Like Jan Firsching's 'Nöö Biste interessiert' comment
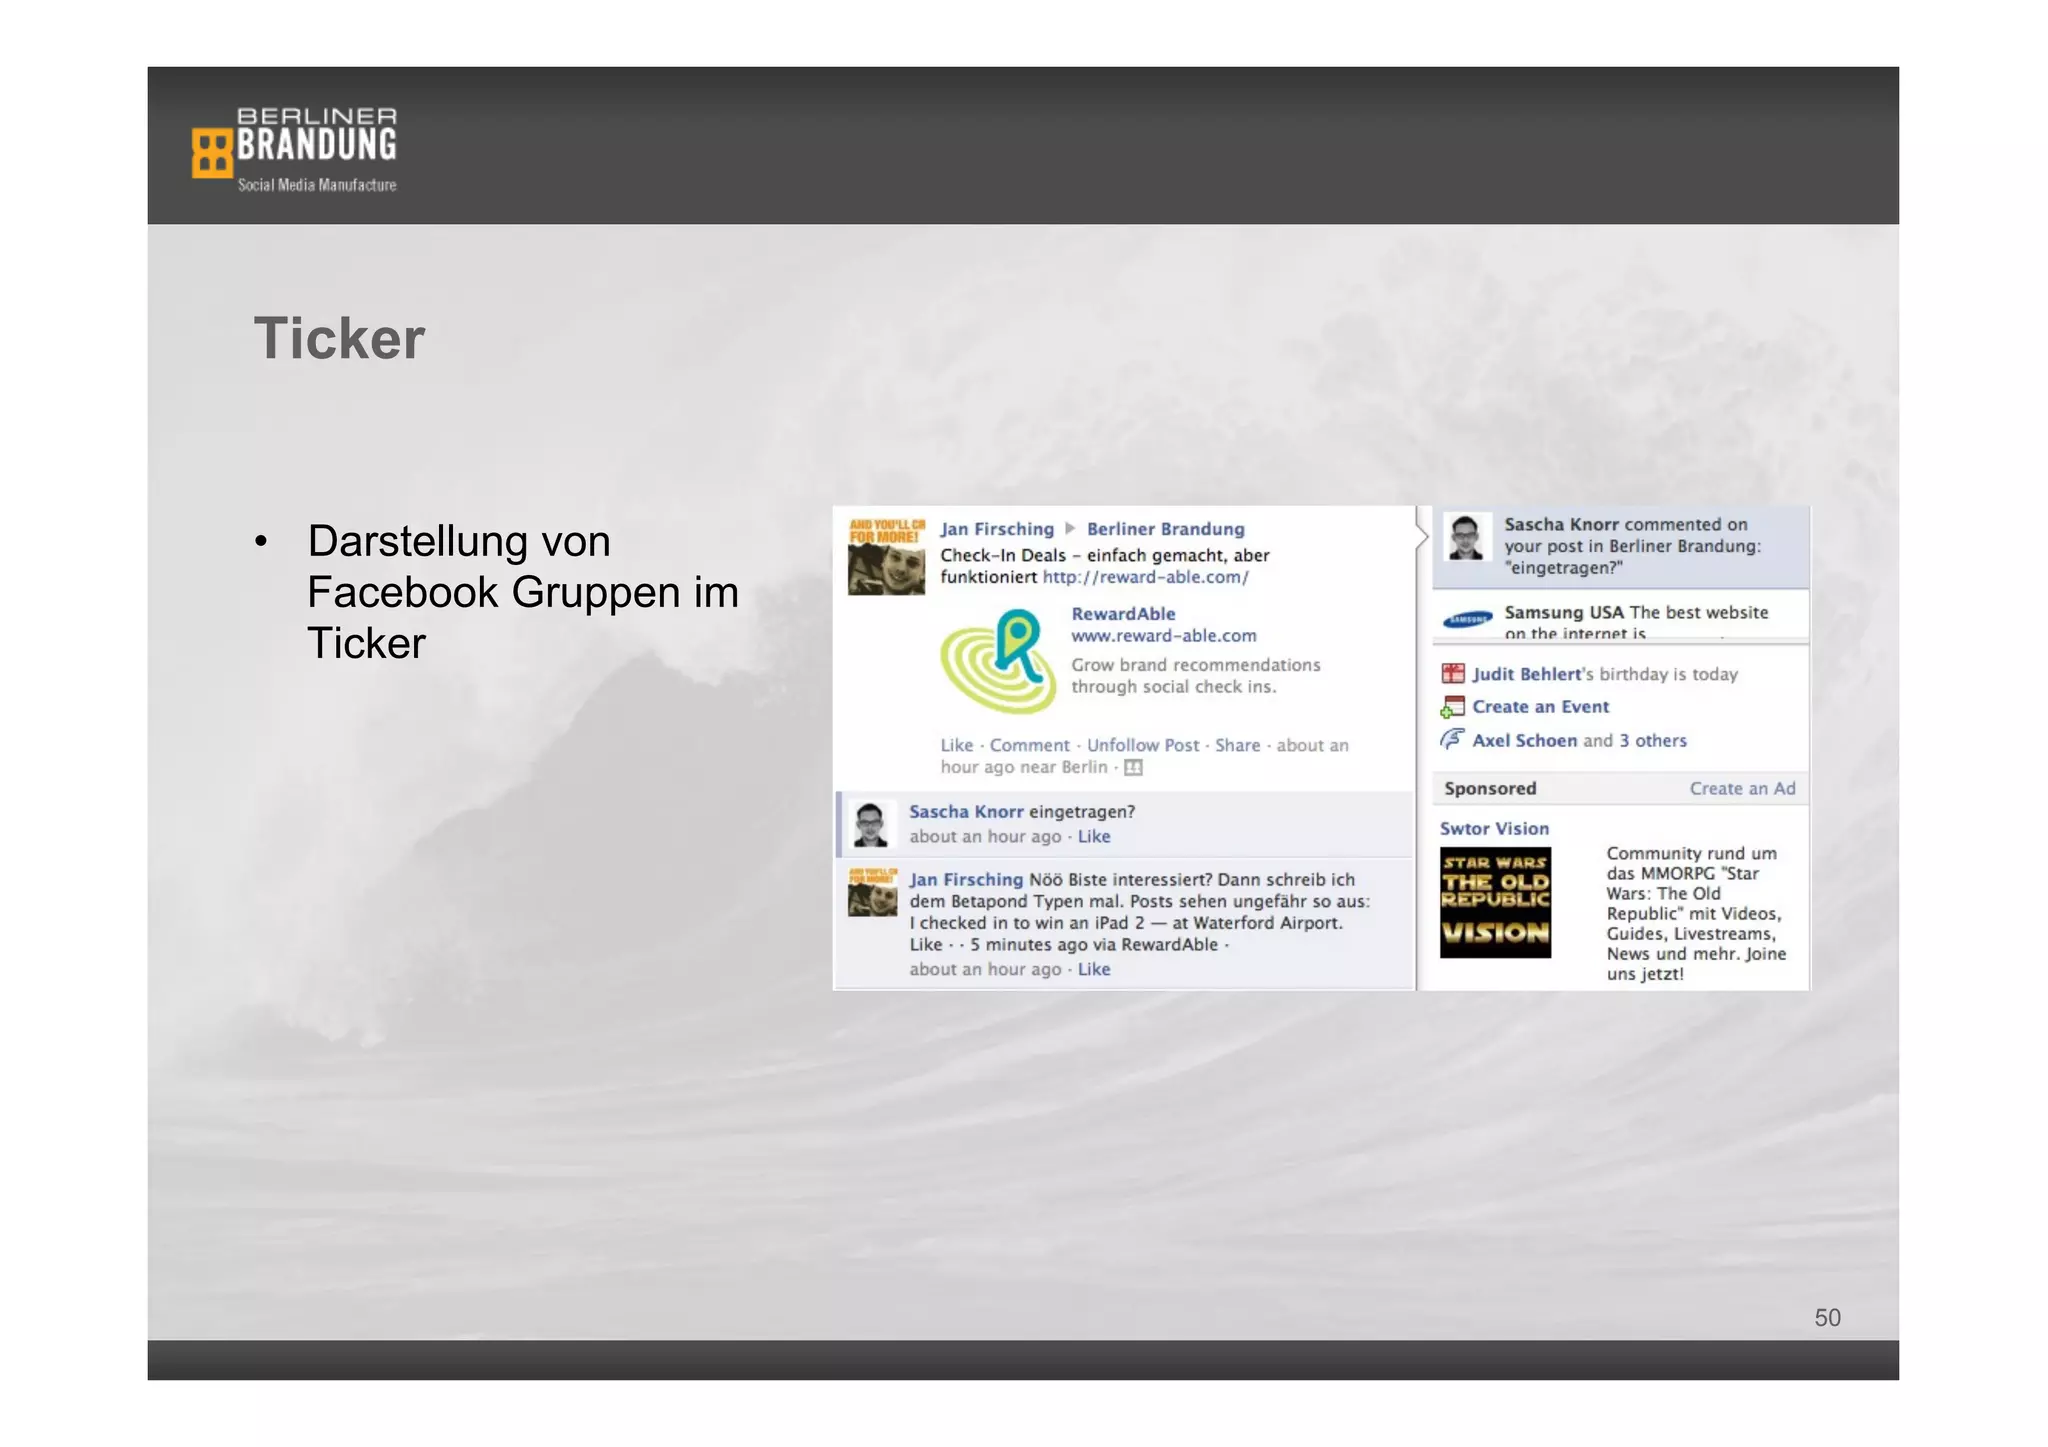The image size is (2048, 1447). pos(1094,970)
